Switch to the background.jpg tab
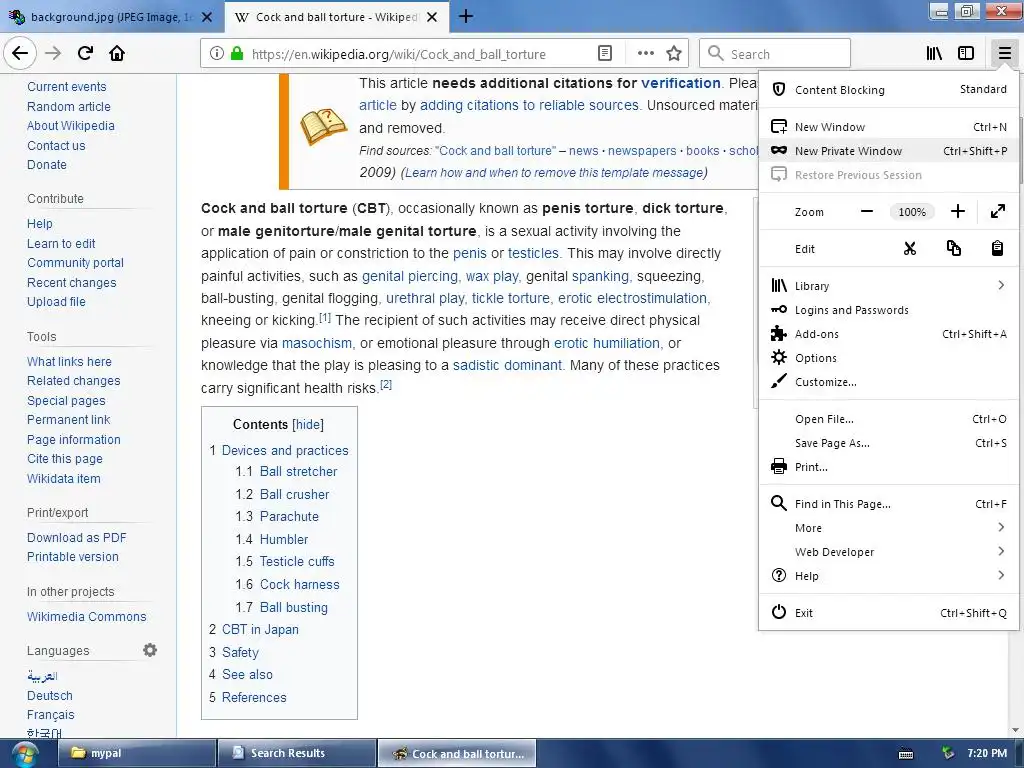The image size is (1024, 768). coord(111,17)
